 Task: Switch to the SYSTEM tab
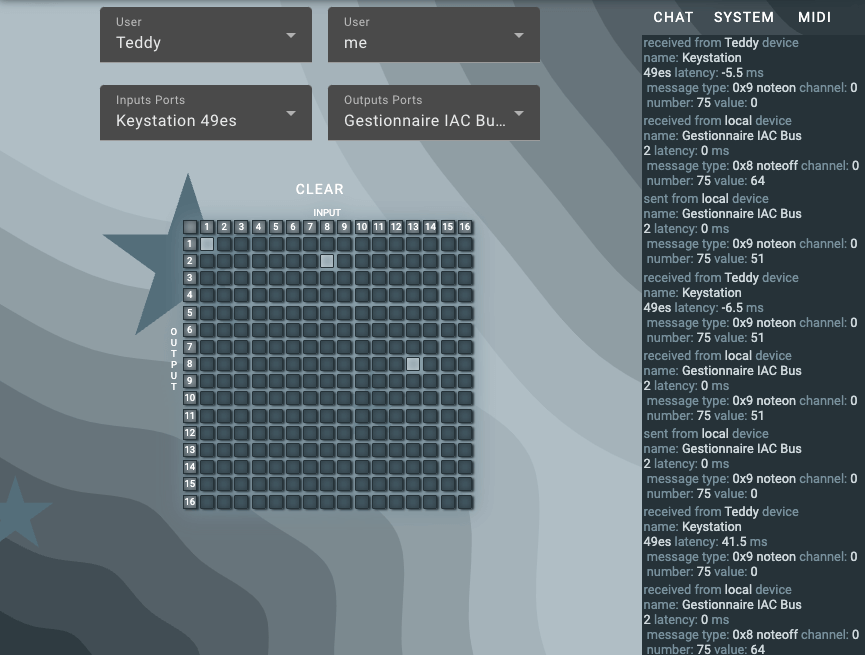[744, 17]
